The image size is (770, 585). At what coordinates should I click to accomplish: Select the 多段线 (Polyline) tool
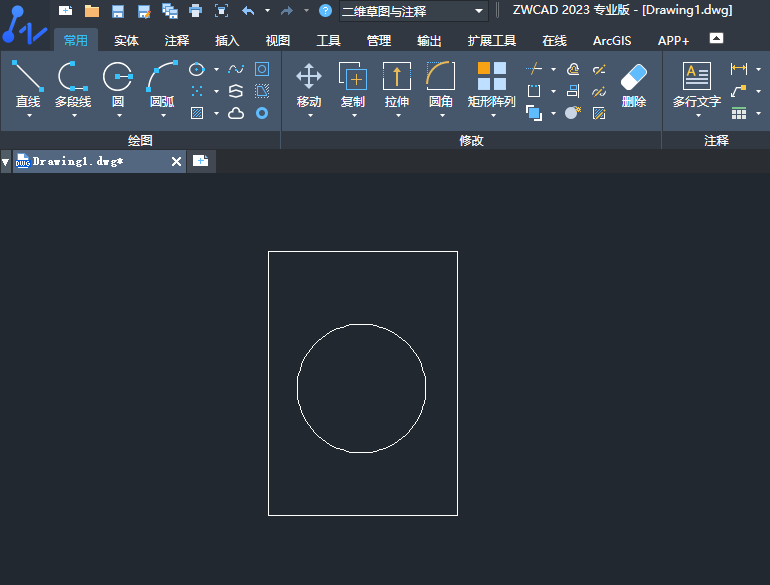73,84
